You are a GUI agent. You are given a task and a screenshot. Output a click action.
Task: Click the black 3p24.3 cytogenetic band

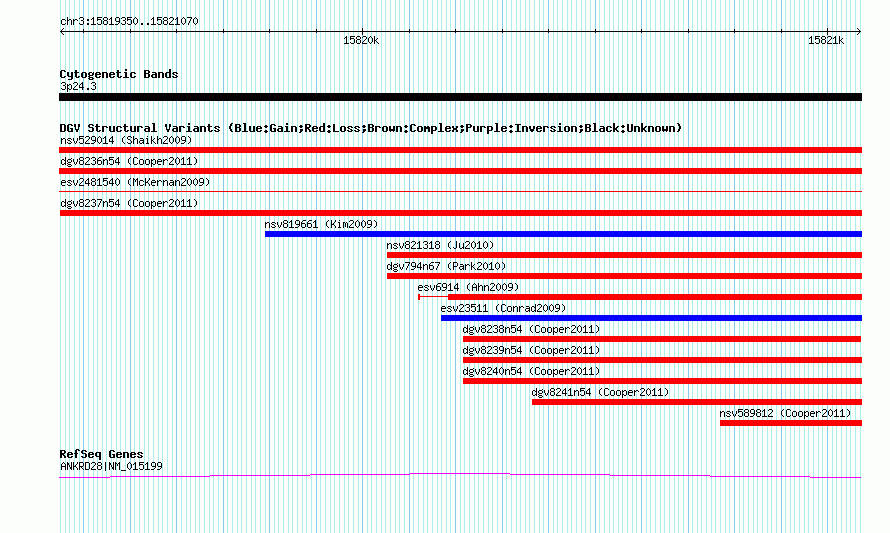tap(460, 97)
